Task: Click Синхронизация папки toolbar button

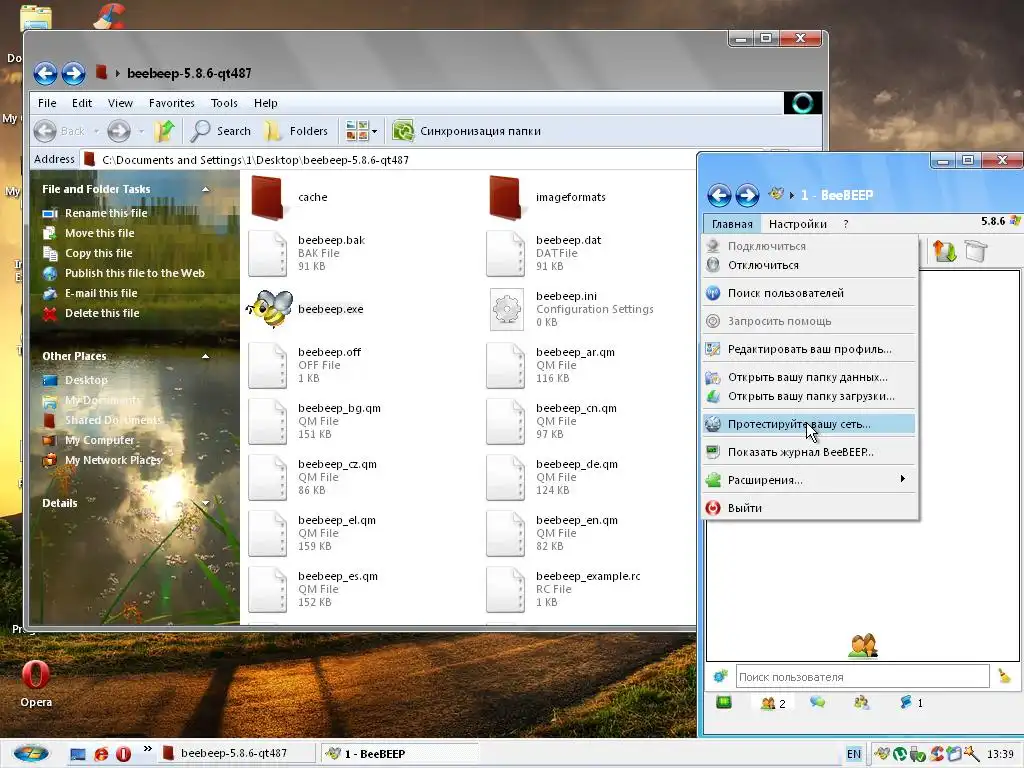Action: pos(467,131)
